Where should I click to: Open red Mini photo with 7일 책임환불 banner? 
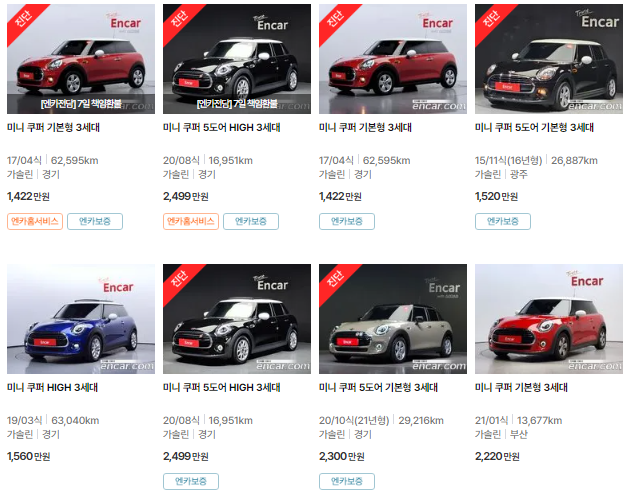81,59
